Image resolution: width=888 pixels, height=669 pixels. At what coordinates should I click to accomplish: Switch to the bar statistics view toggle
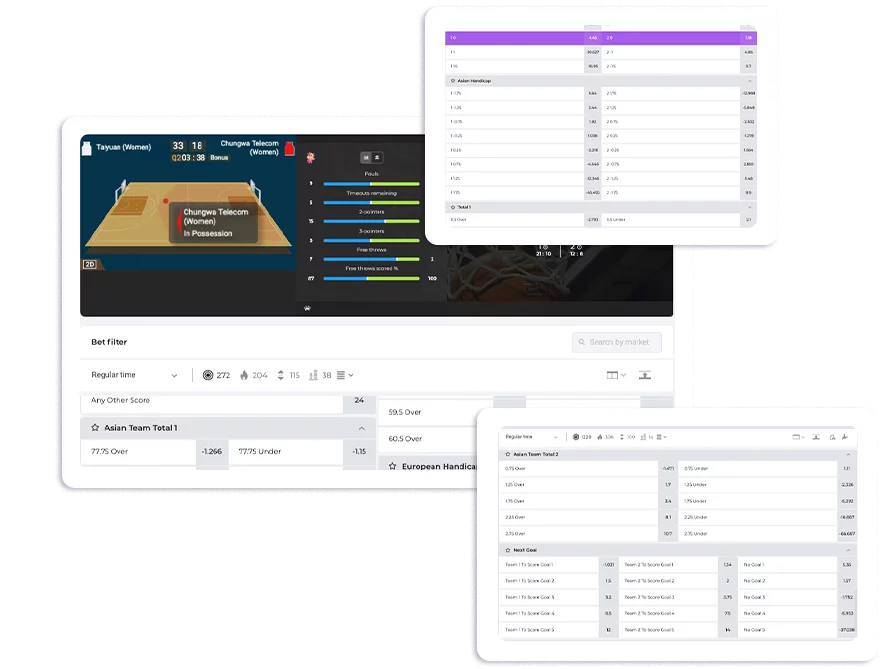pyautogui.click(x=366, y=158)
